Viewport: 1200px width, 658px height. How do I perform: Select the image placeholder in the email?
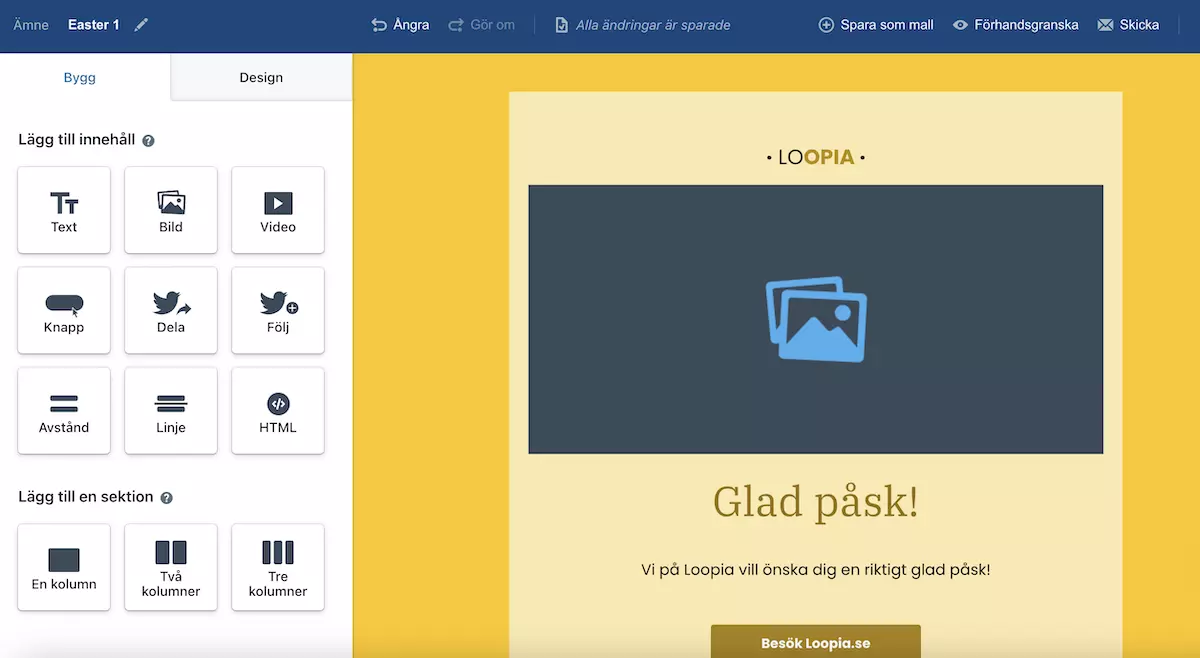(x=816, y=319)
